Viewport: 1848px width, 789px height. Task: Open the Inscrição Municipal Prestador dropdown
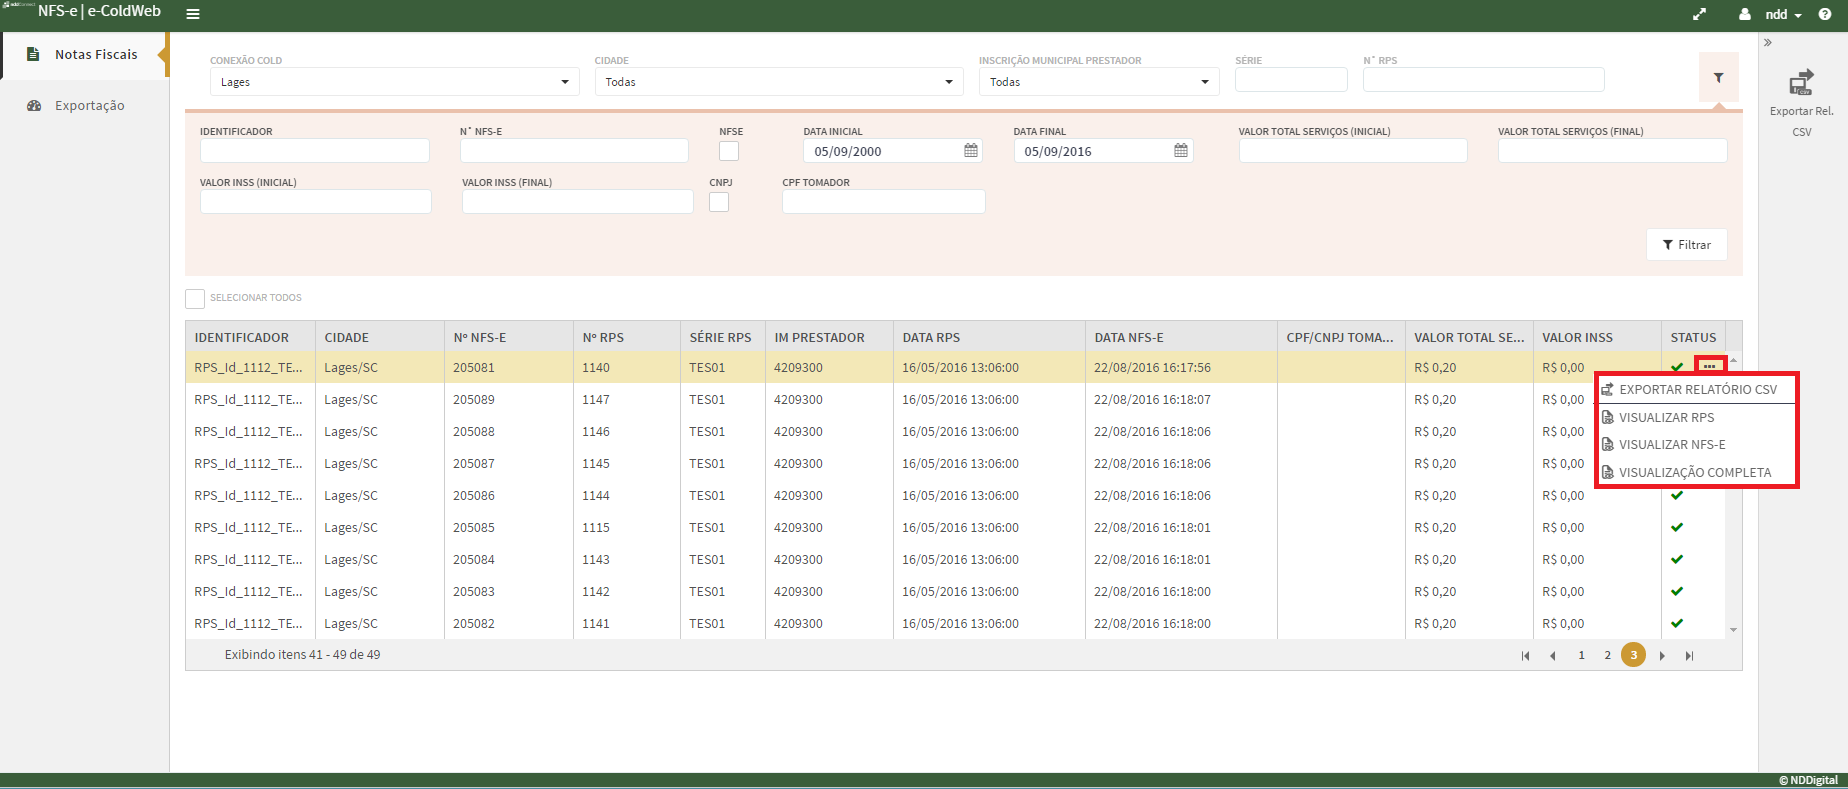click(x=1098, y=82)
